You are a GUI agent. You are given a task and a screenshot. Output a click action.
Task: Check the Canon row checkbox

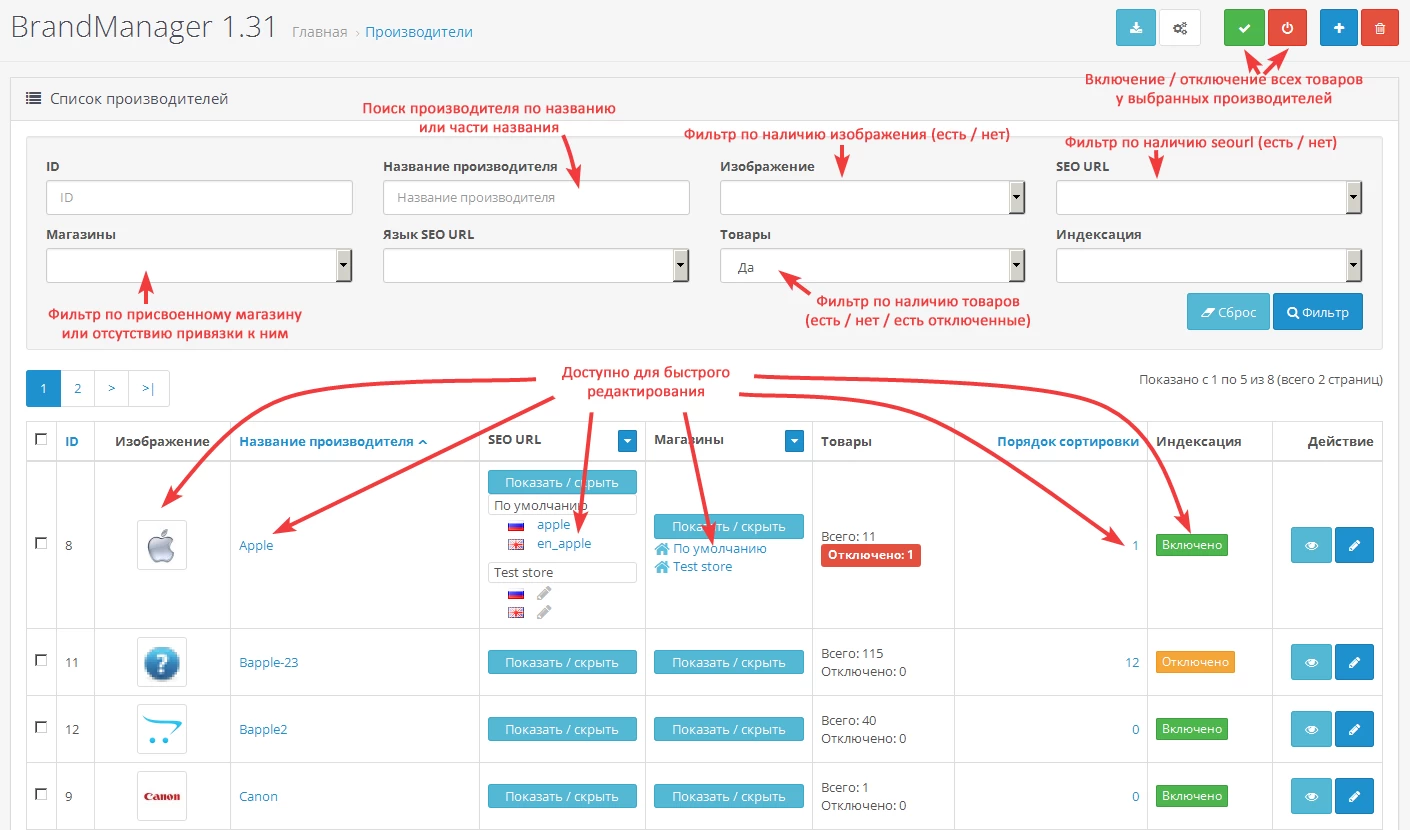tap(40, 794)
